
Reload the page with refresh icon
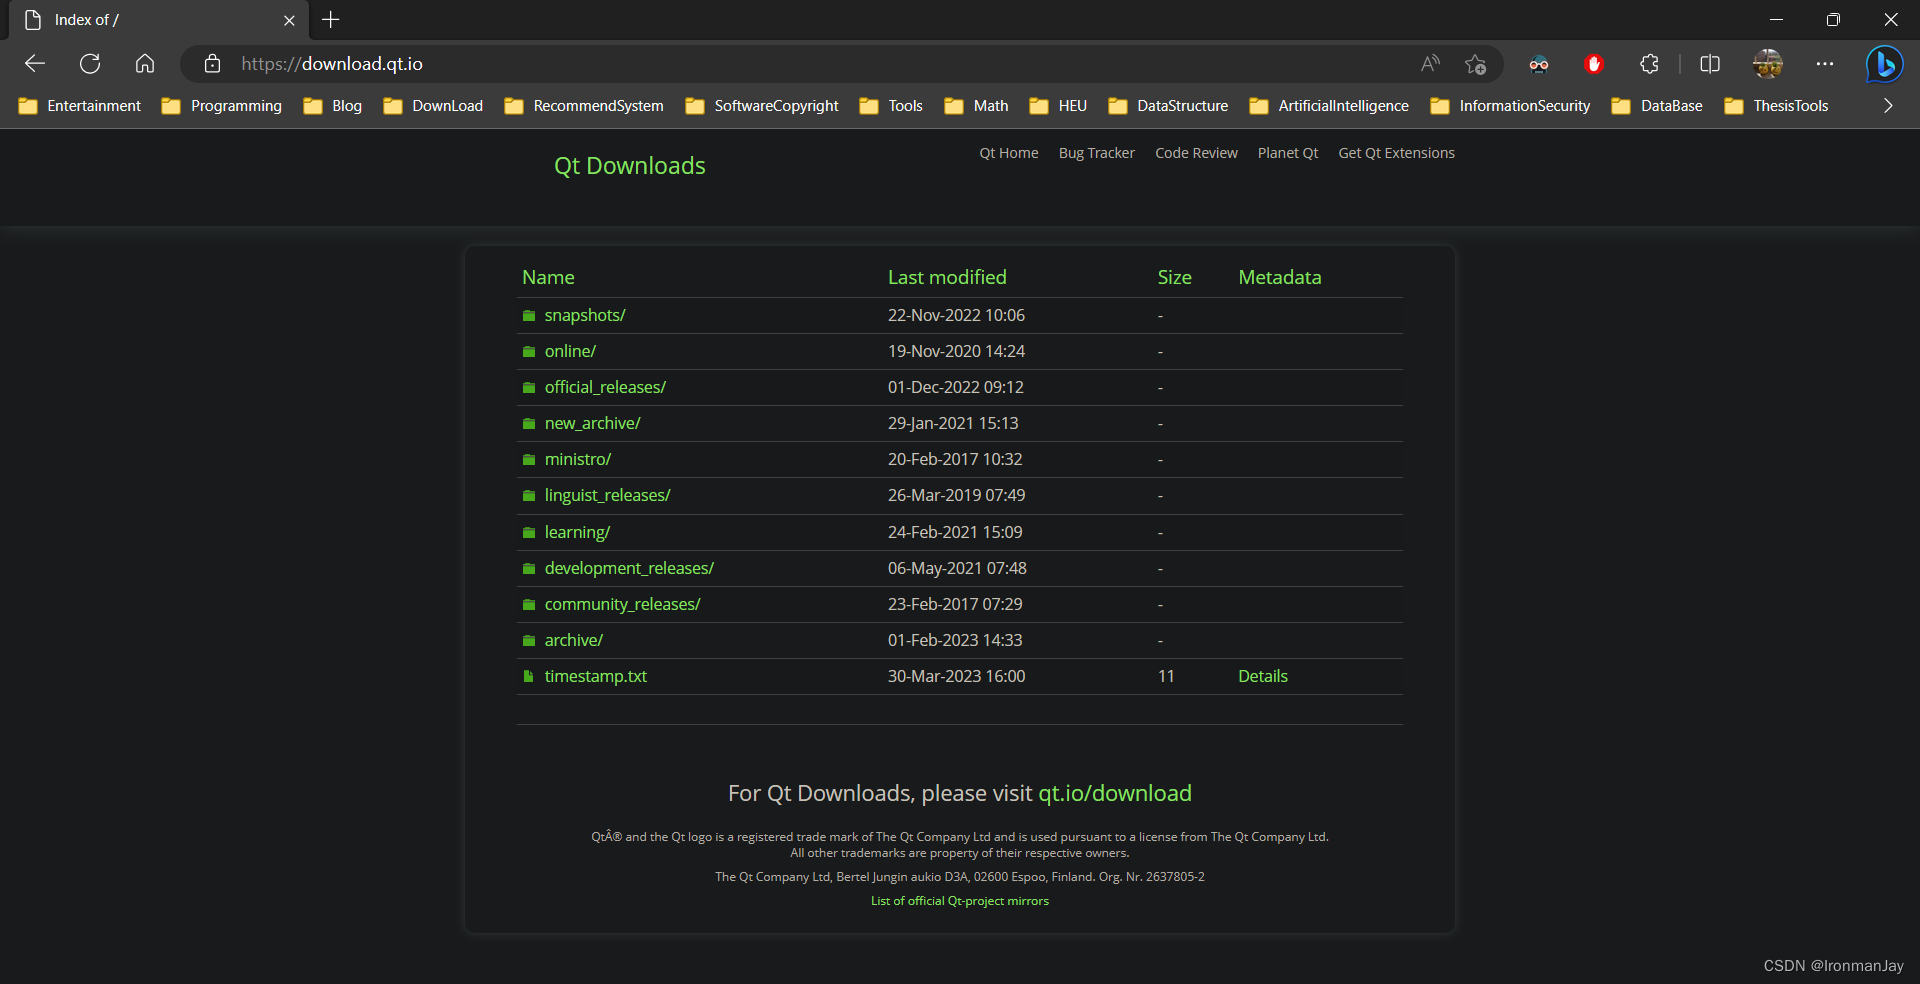click(90, 64)
